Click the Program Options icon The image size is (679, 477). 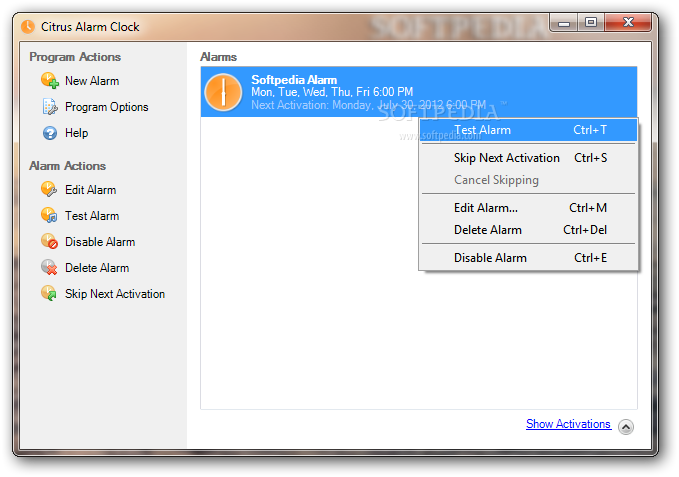point(50,106)
